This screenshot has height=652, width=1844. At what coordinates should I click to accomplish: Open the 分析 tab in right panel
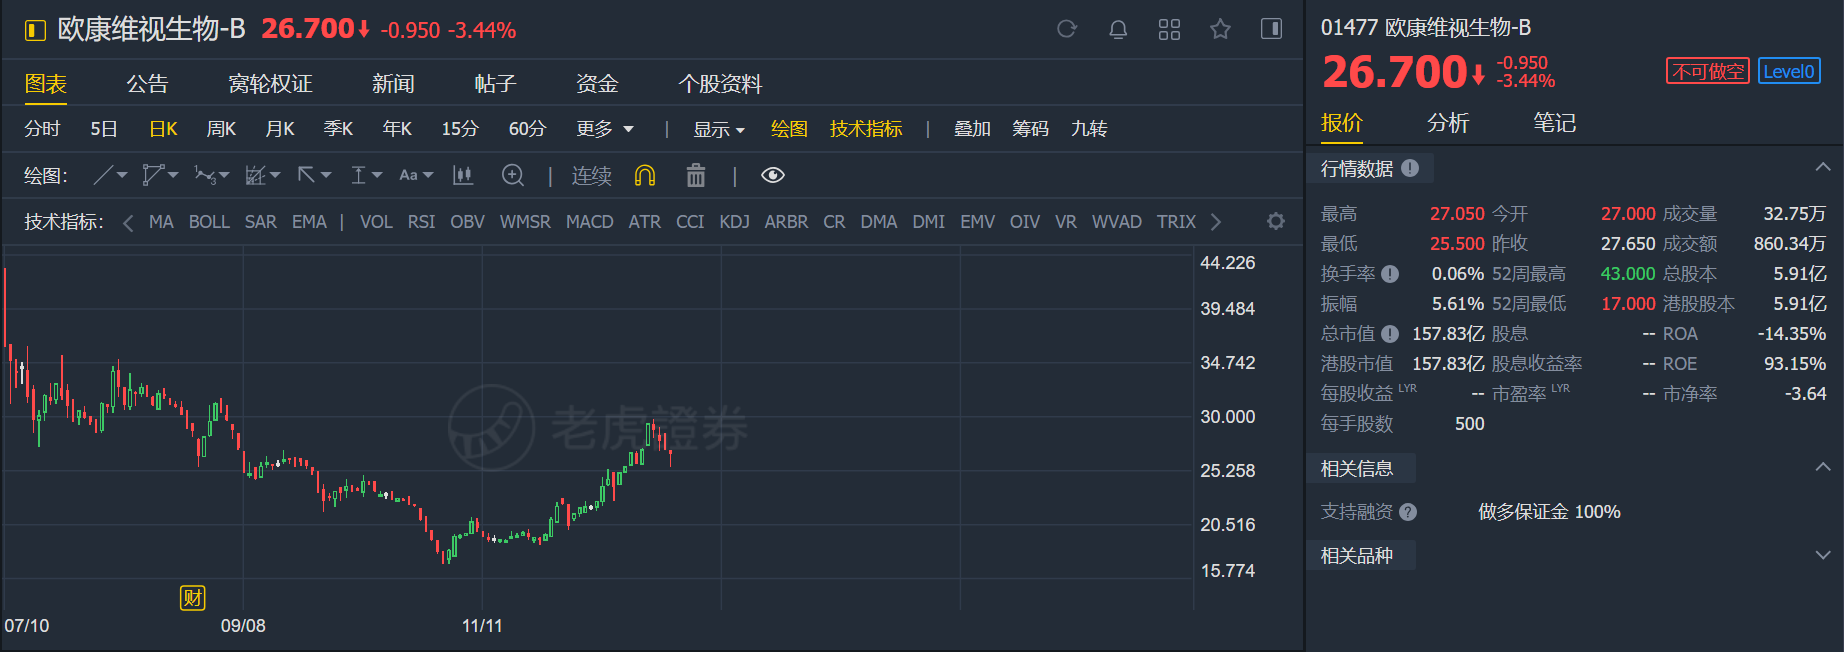pos(1448,122)
